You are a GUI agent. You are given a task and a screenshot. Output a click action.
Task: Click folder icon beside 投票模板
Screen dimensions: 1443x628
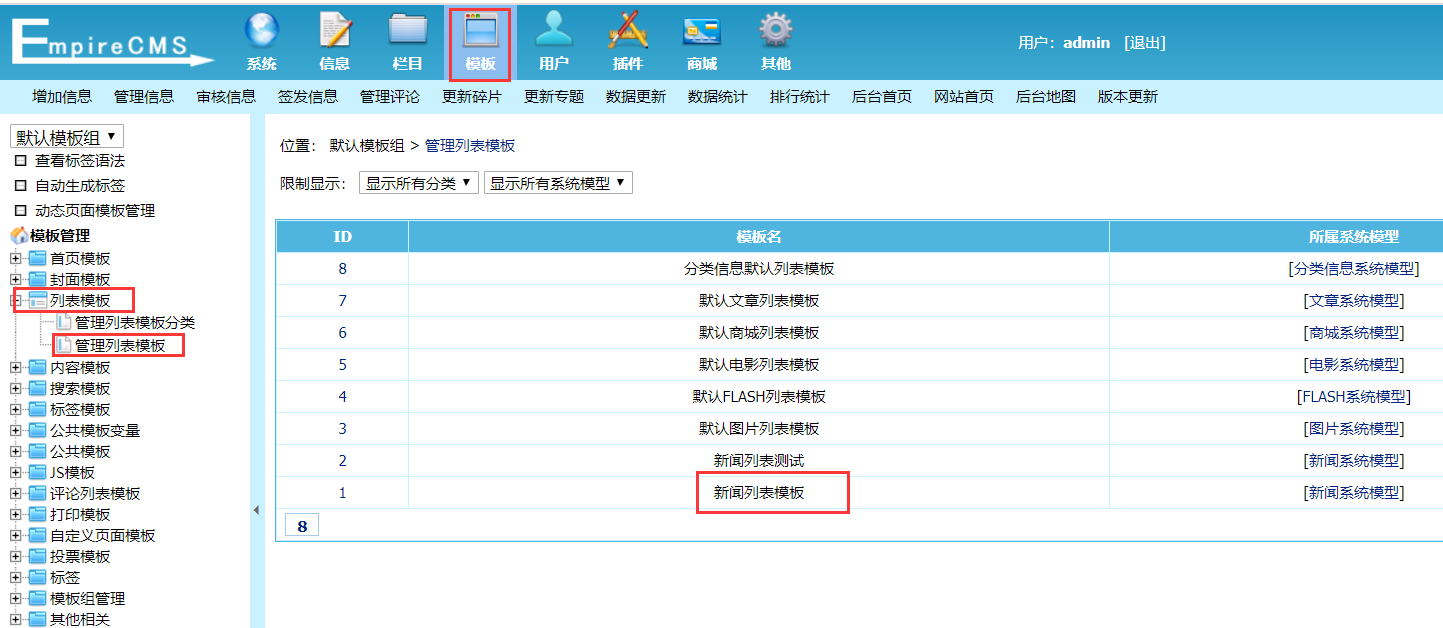pos(38,556)
